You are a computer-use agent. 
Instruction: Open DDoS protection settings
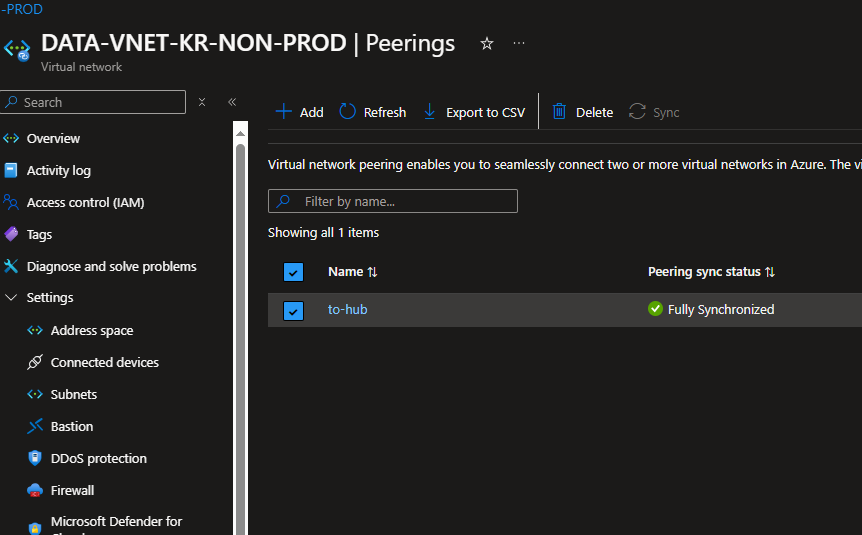point(99,458)
